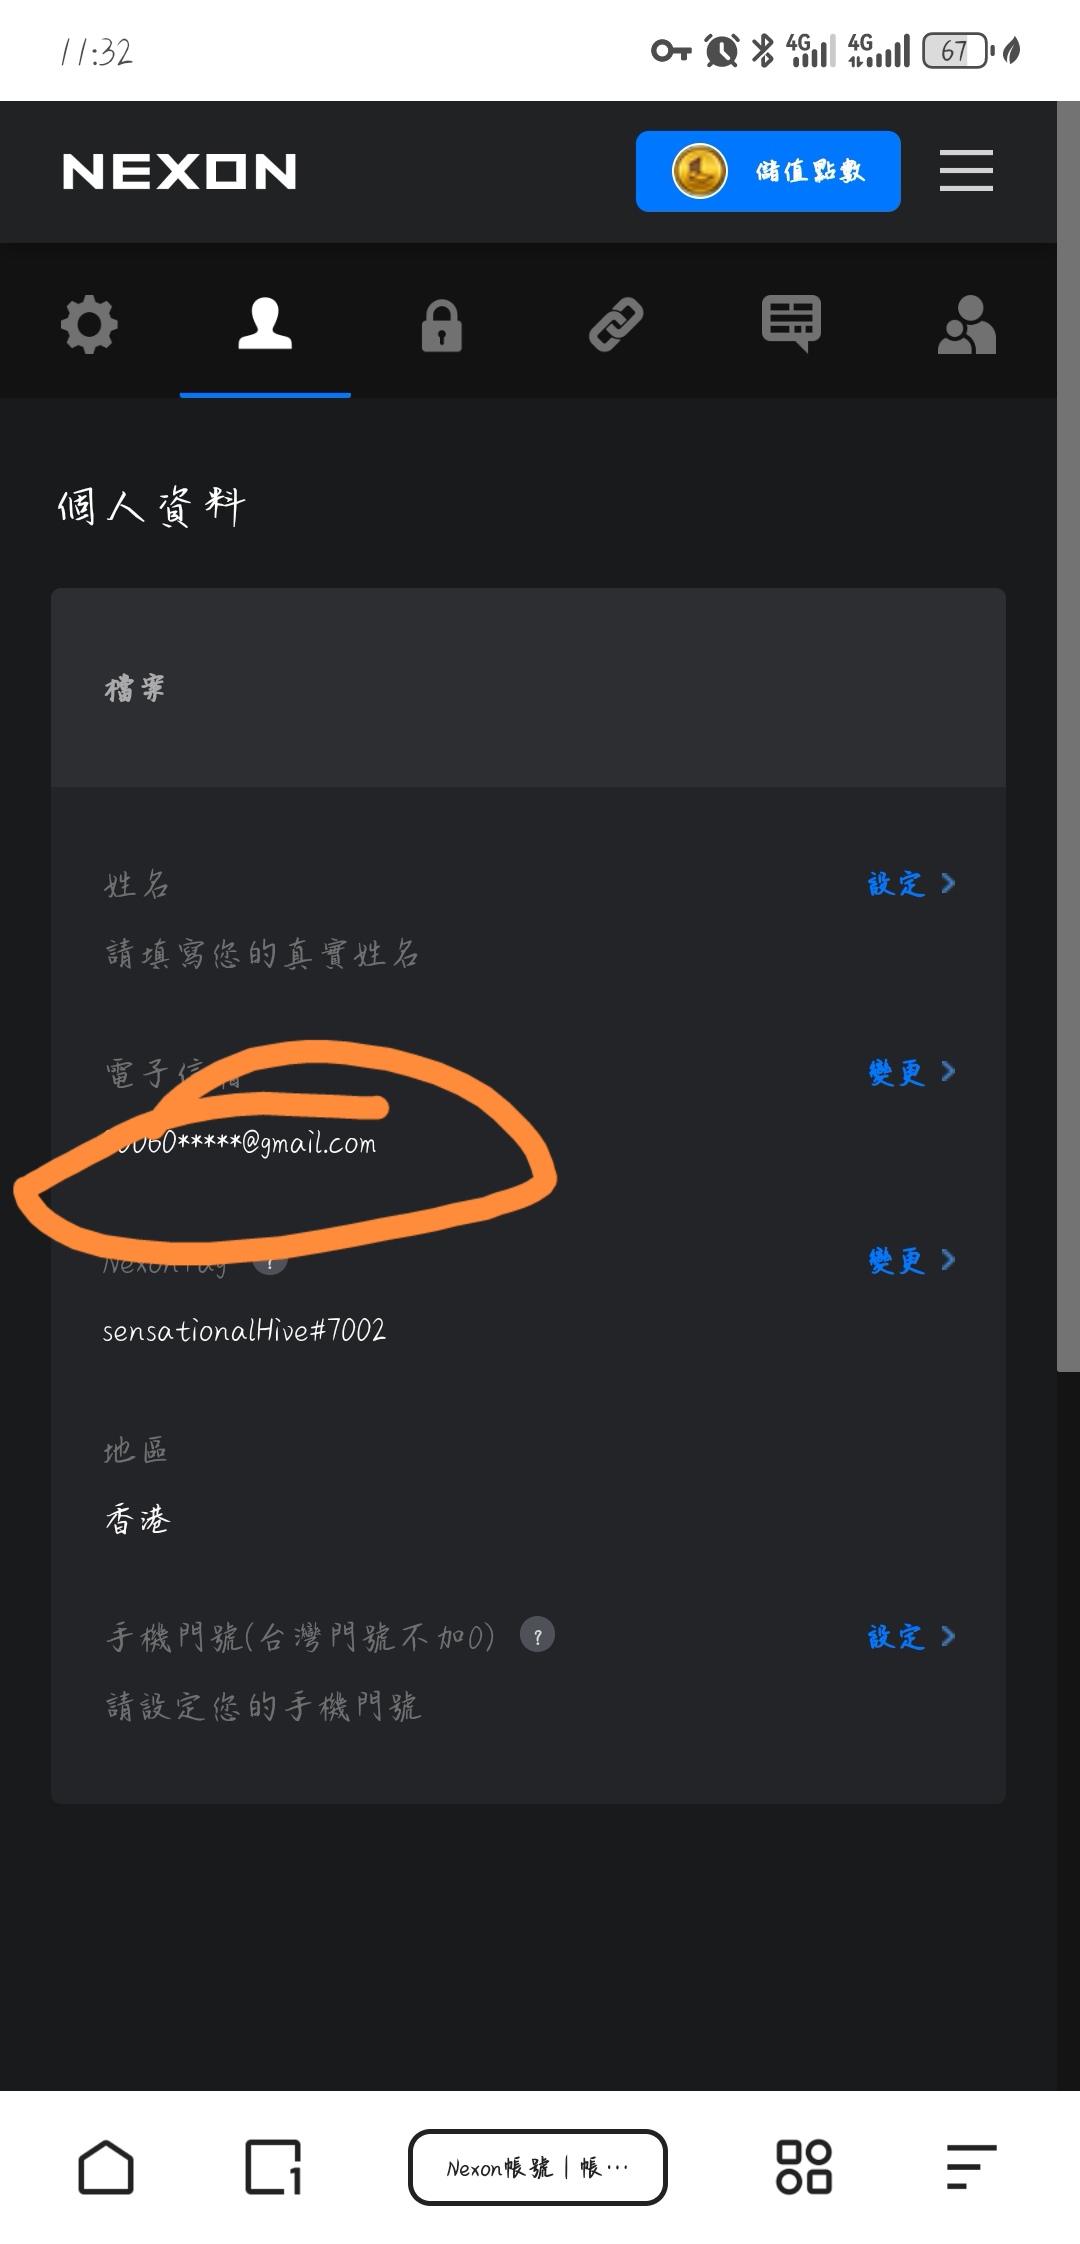Image resolution: width=1080 pixels, height=2244 pixels.
Task: Click 變更 next to NexonTag sensationalHive#7002
Action: pos(911,1260)
